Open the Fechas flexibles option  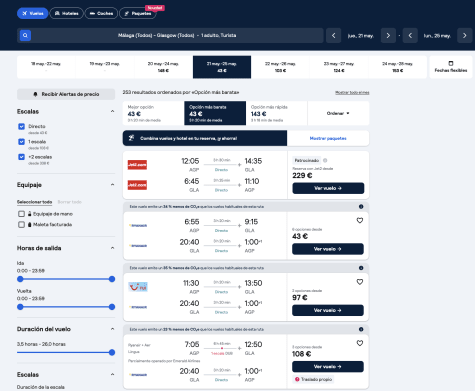click(x=451, y=67)
